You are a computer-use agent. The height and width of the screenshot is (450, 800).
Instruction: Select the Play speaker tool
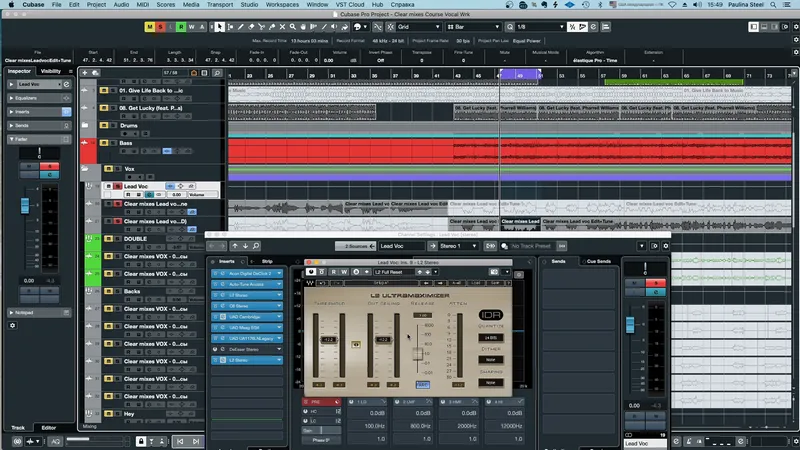334,27
